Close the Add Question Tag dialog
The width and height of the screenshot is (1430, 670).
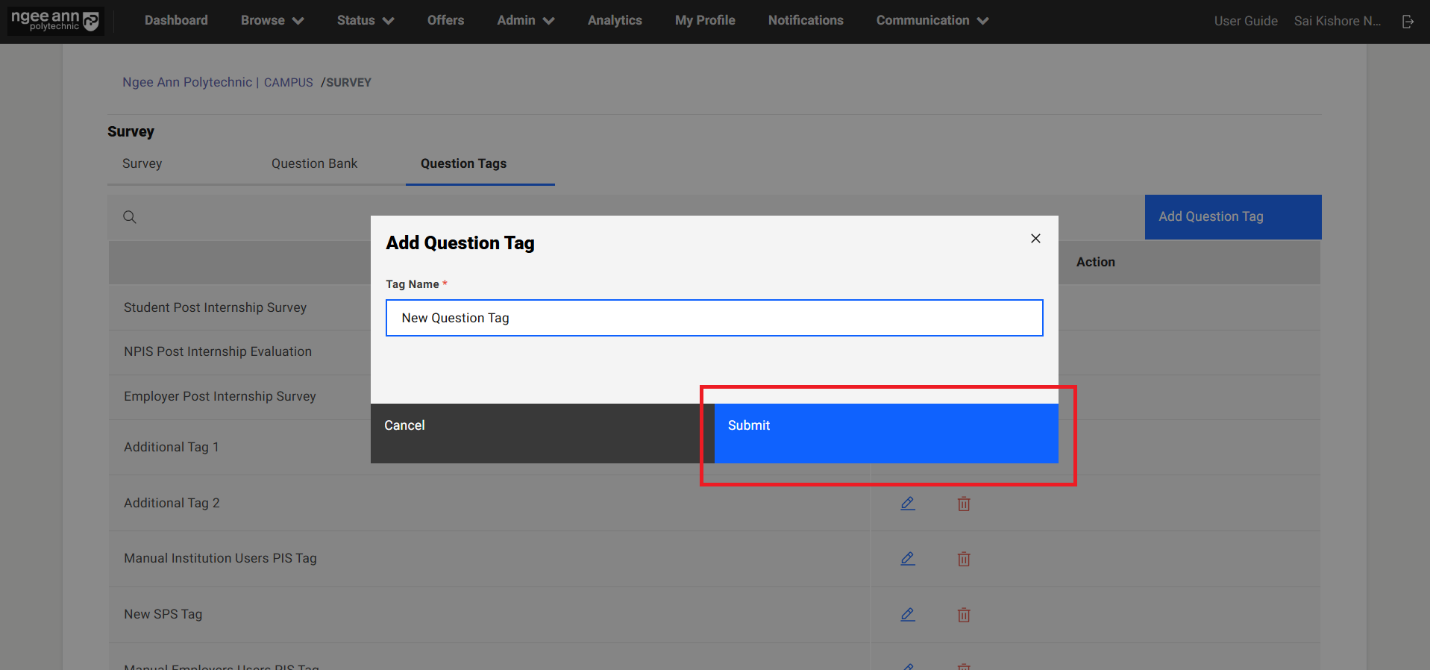point(1035,238)
